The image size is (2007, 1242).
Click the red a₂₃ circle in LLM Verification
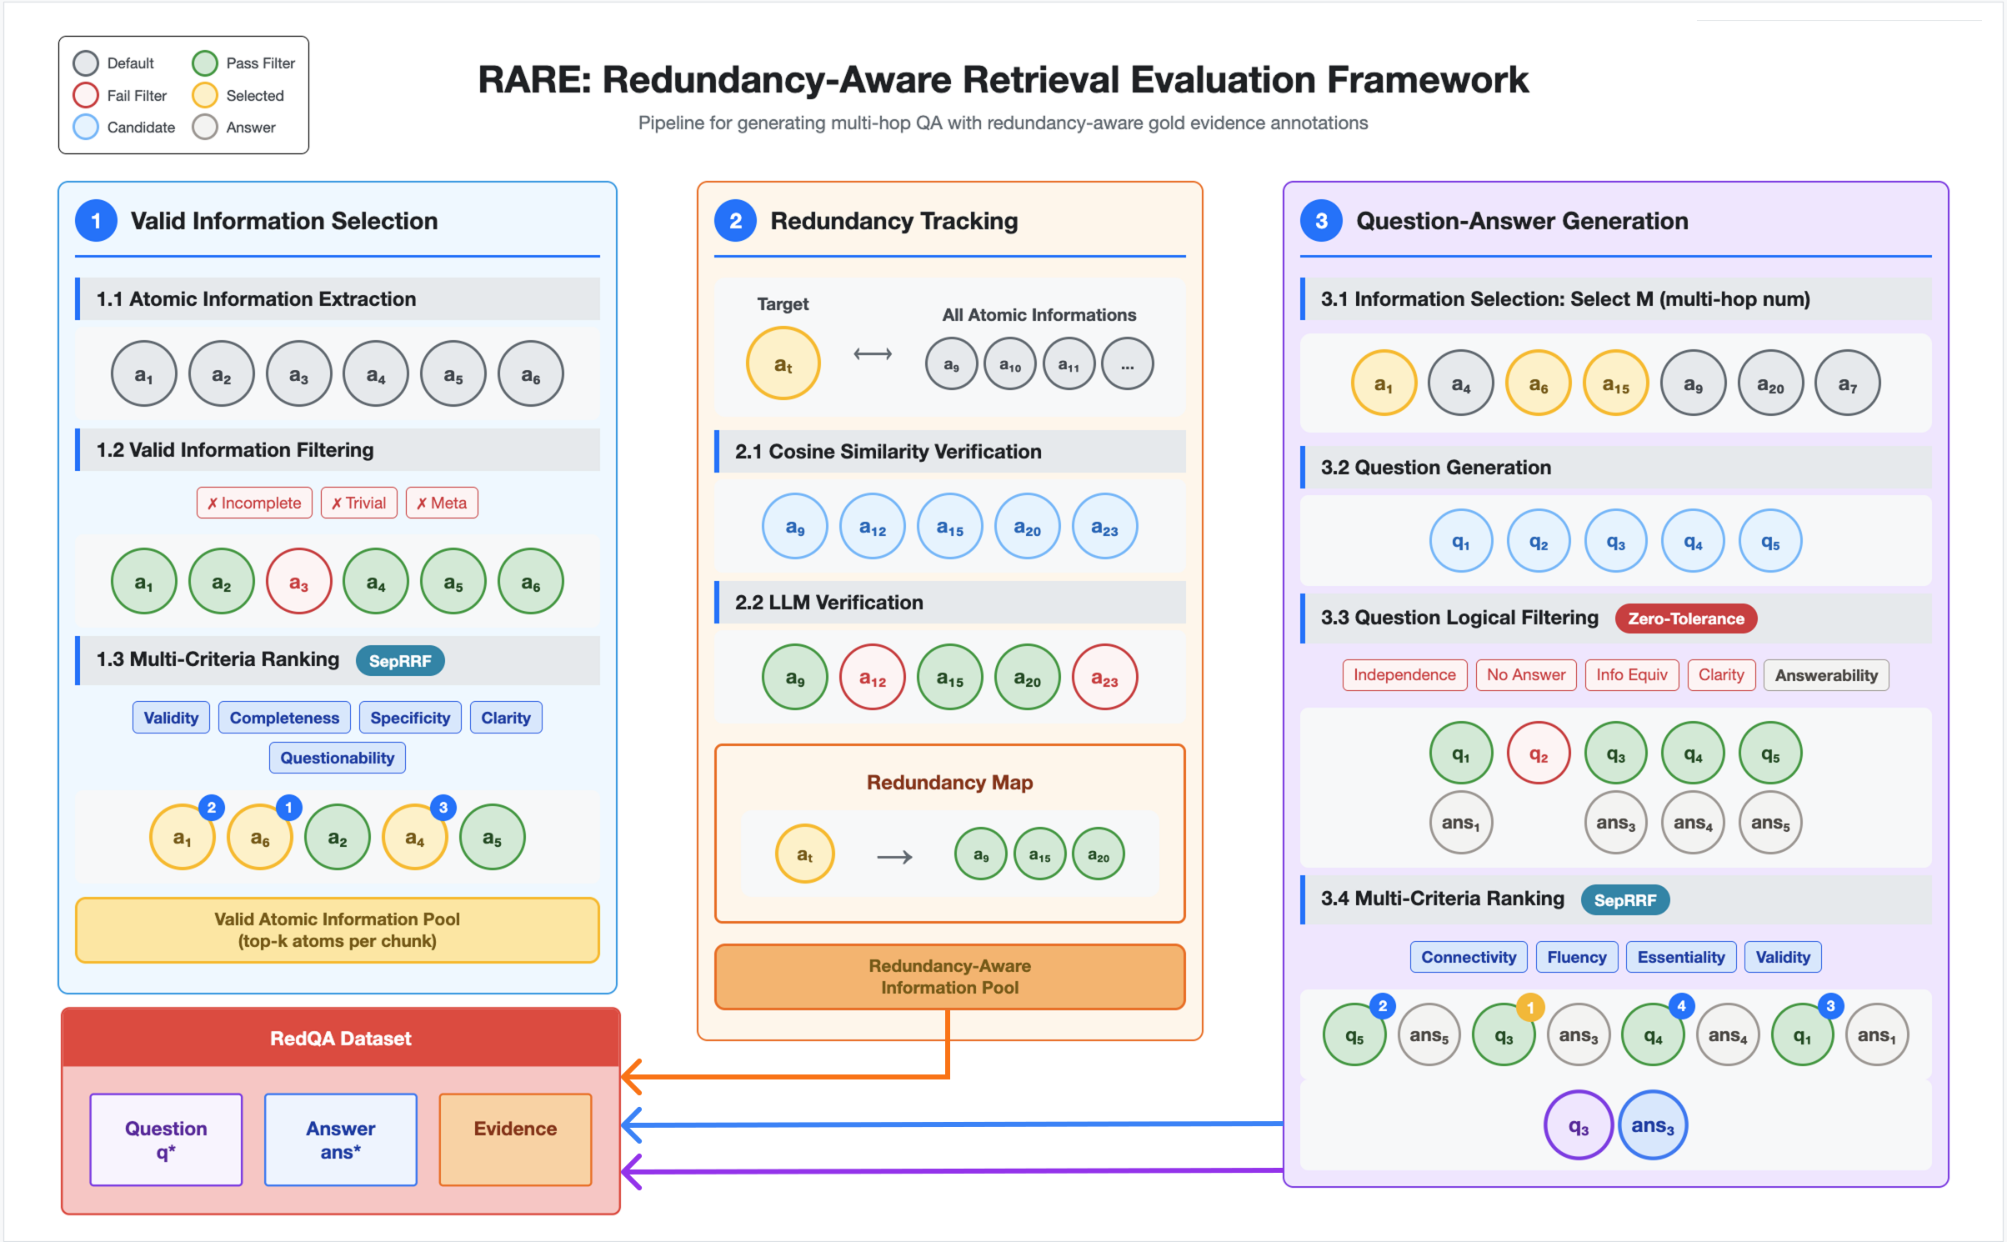pos(1104,677)
